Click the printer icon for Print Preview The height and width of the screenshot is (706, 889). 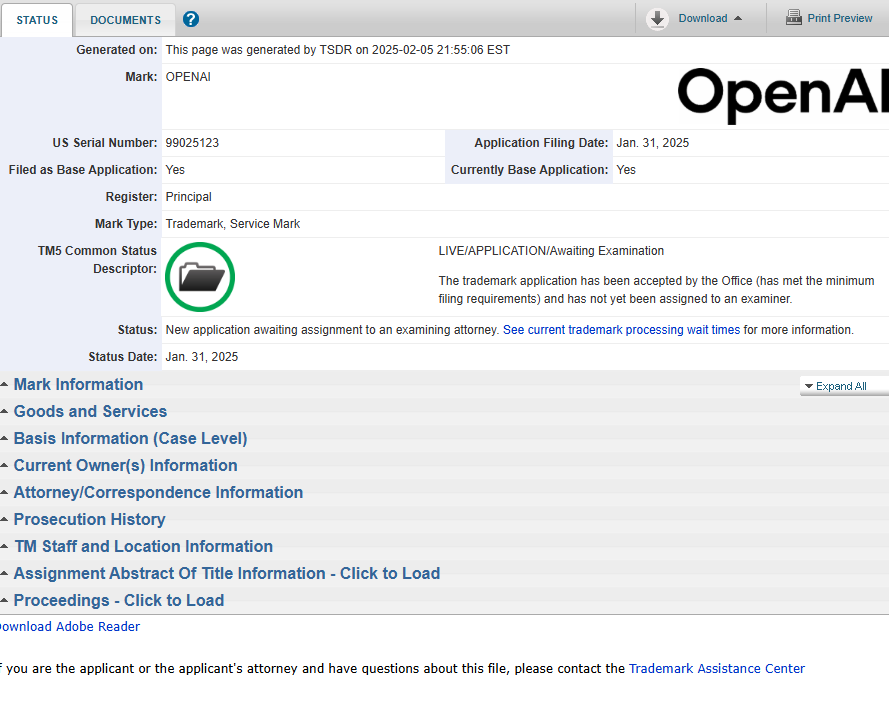[x=794, y=18]
